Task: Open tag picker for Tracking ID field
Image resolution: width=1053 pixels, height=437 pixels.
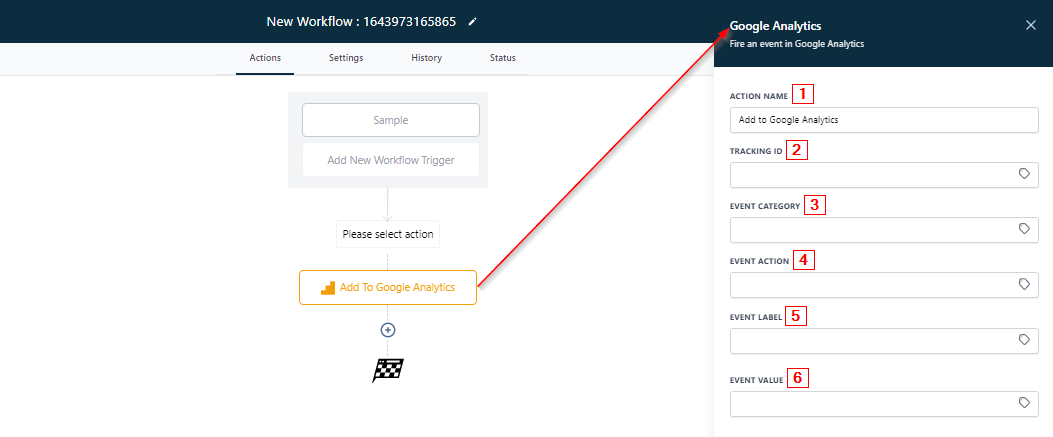Action: (x=1024, y=174)
